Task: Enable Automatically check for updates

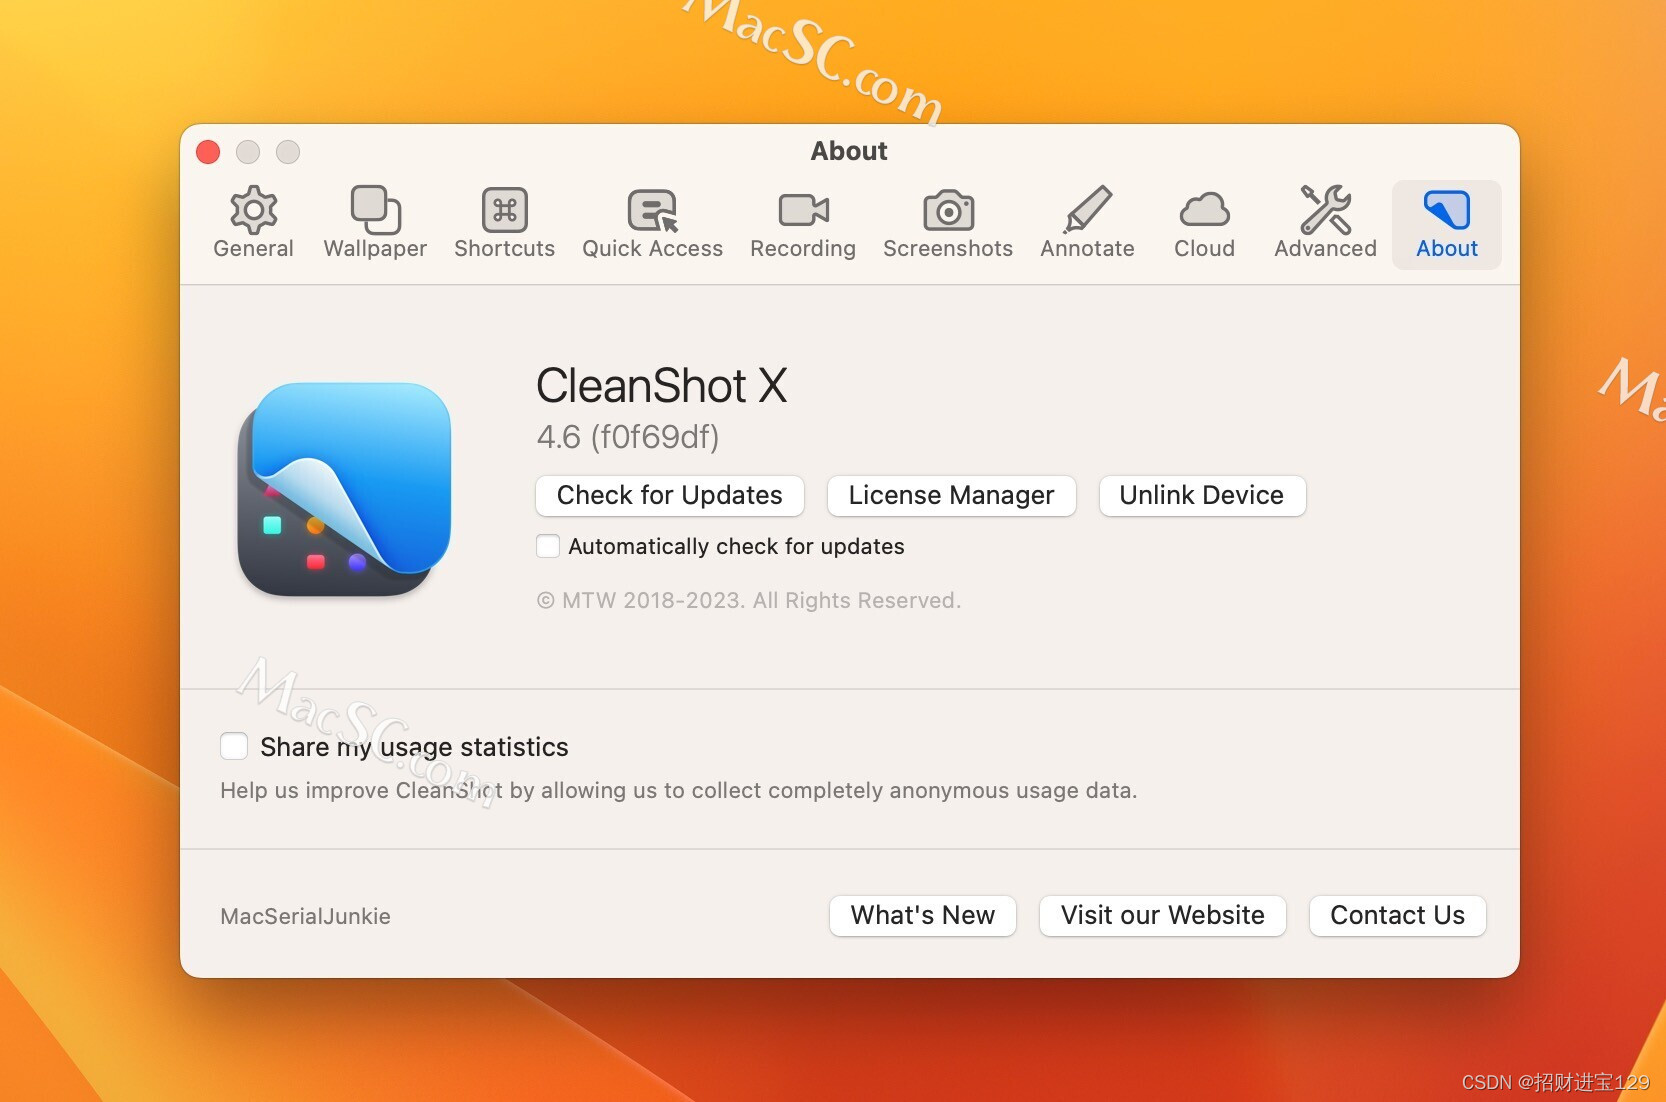Action: pos(548,546)
